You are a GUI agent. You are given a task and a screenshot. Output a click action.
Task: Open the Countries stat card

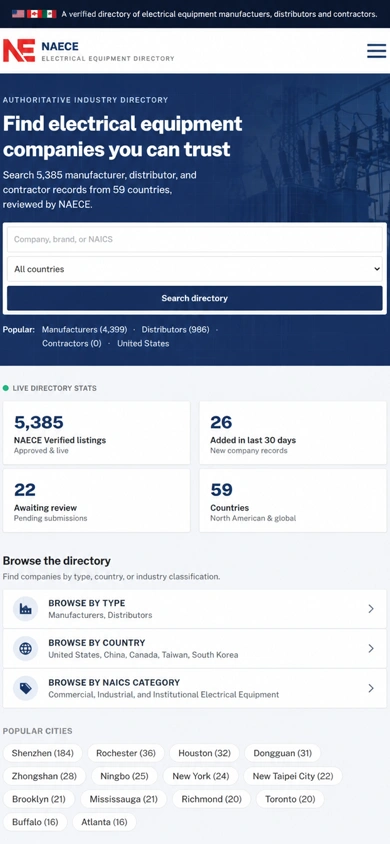click(293, 501)
